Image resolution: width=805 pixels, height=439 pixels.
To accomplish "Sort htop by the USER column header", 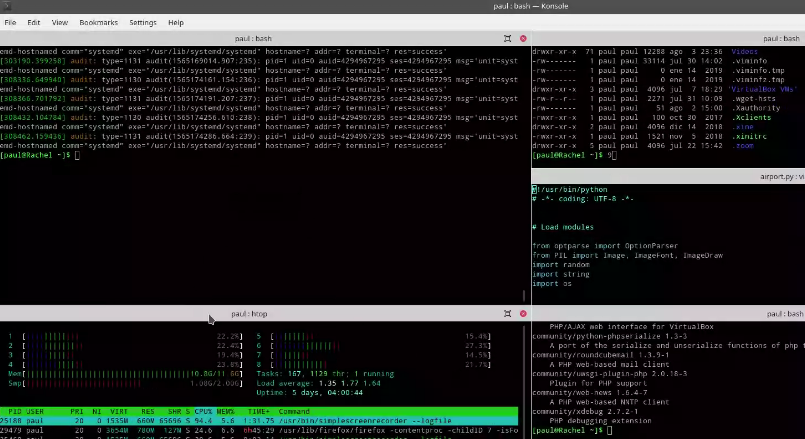I will [35, 411].
